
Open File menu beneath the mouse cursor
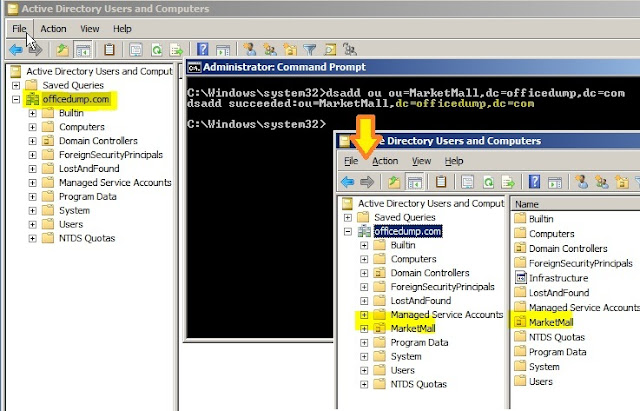pos(19,29)
